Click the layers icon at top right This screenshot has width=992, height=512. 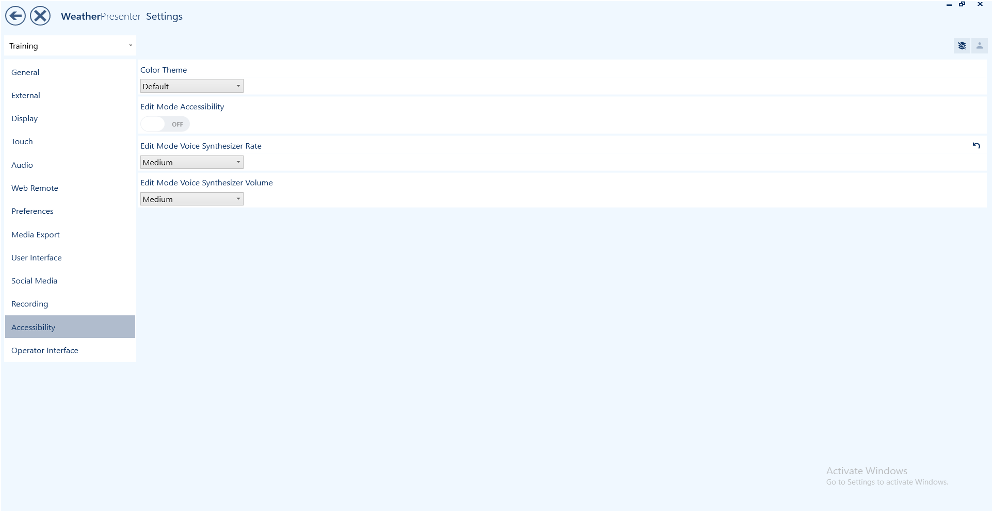point(962,46)
